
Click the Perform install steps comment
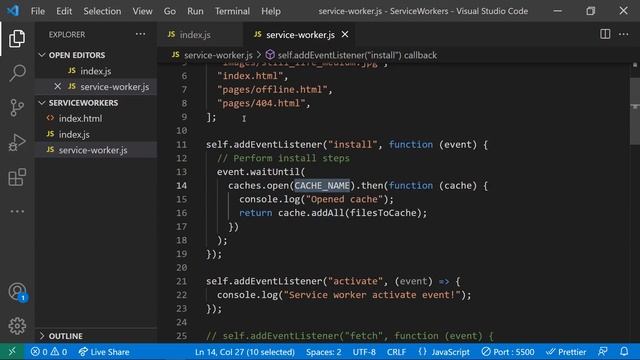coord(283,158)
